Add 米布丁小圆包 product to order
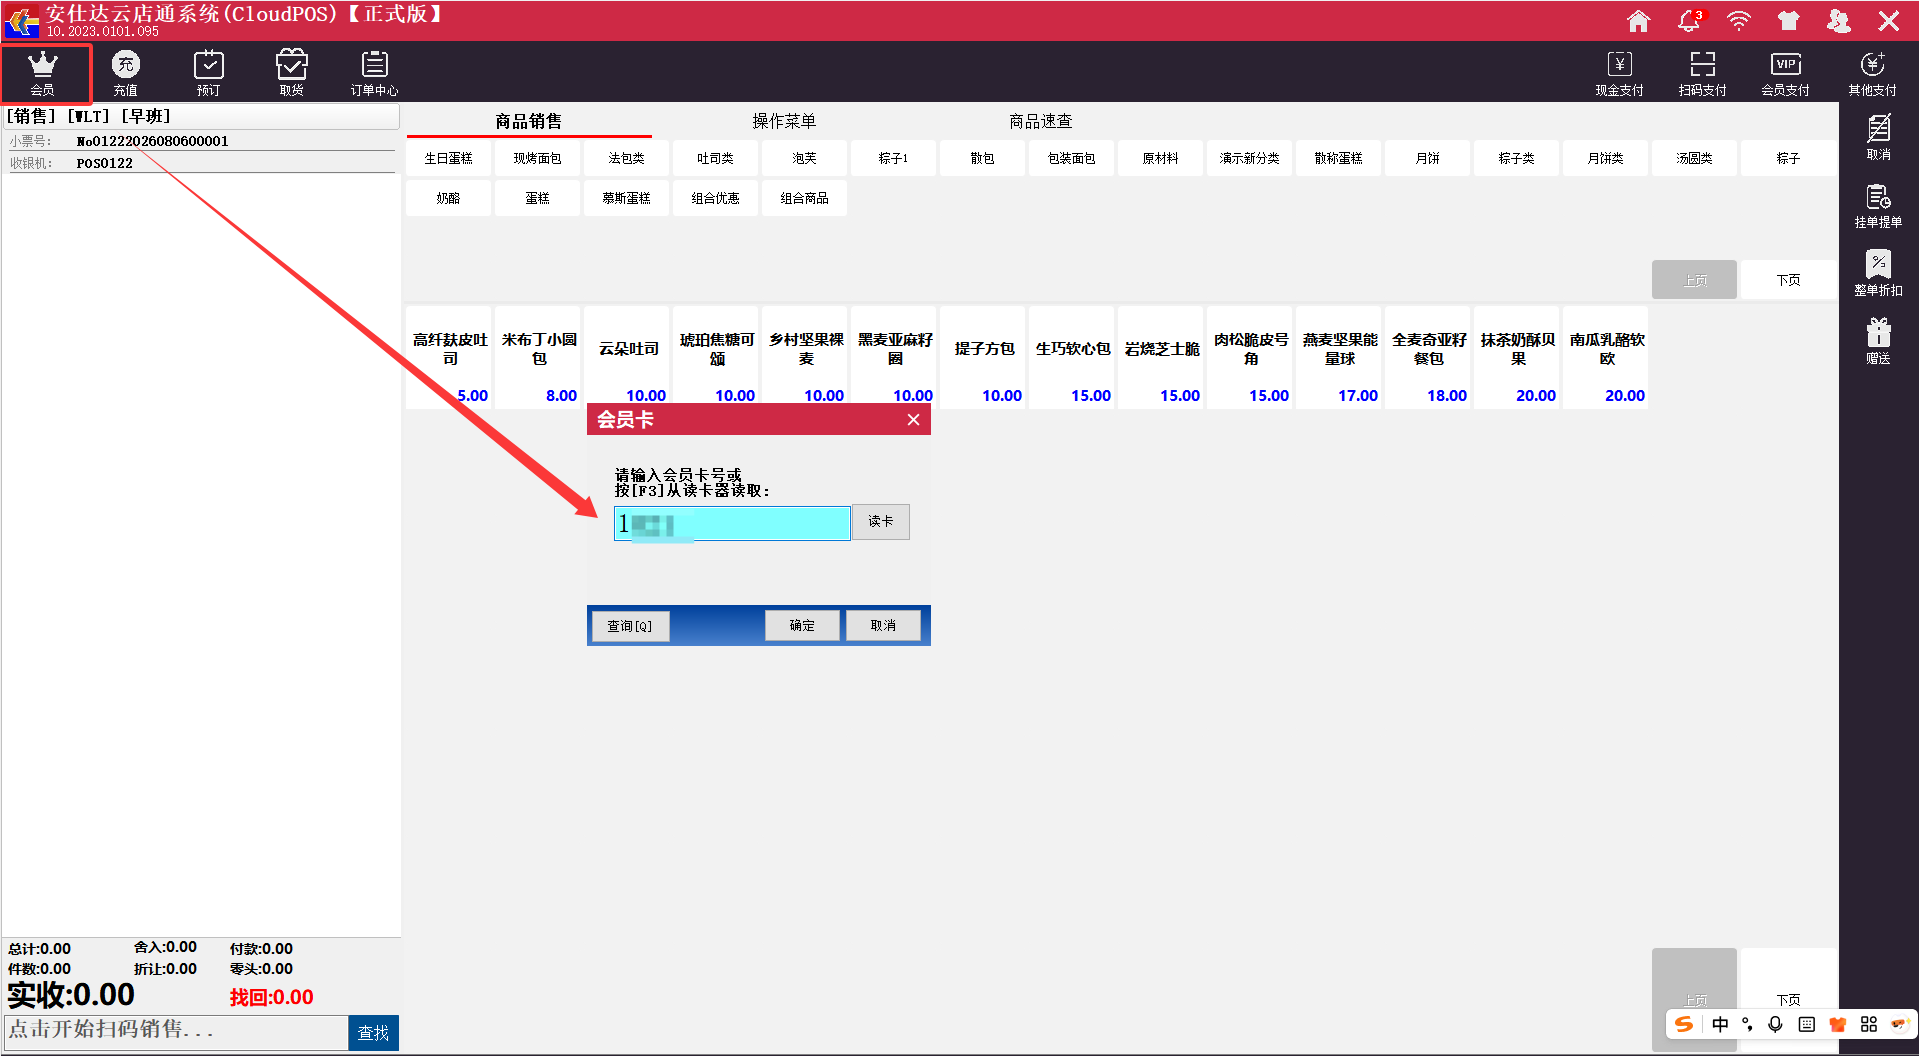Viewport: 1919px width, 1056px height. click(x=538, y=358)
